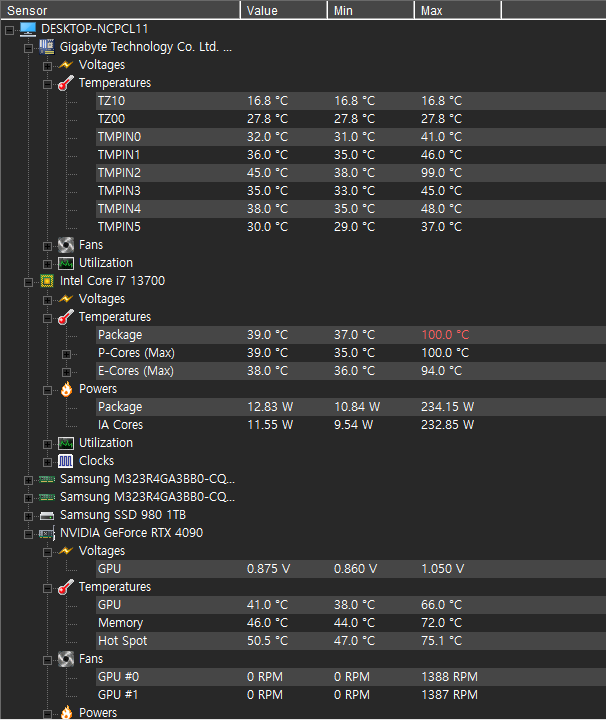Viewport: 606px width, 720px height.
Task: Expand the CPU Clocks node
Action: 47,462
